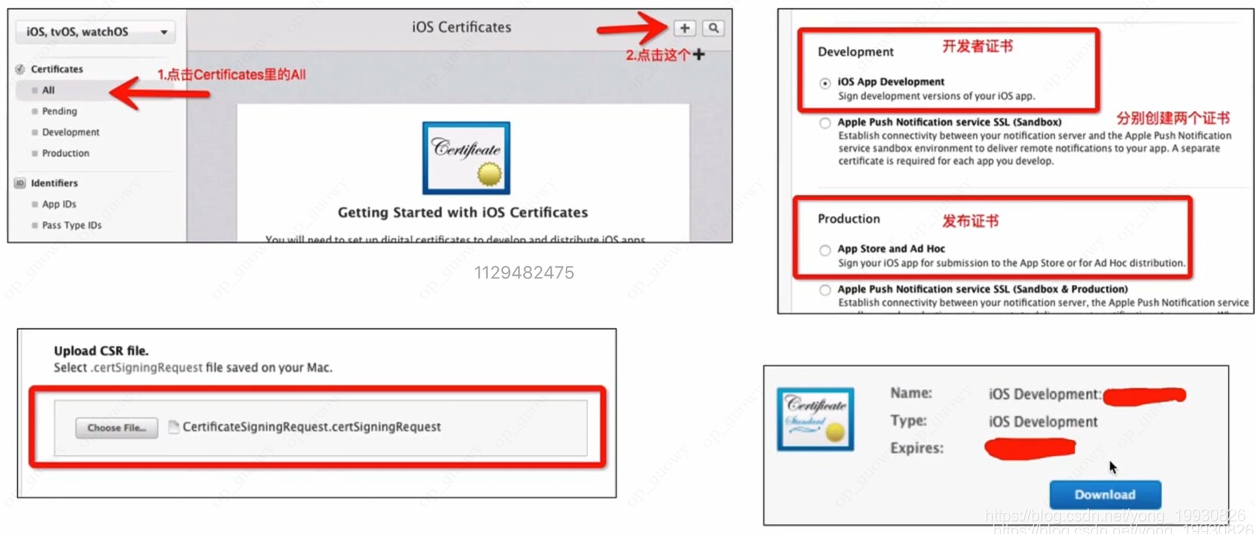1255x534 pixels.
Task: Click the Certificate image above Getting Started
Action: (x=466, y=158)
